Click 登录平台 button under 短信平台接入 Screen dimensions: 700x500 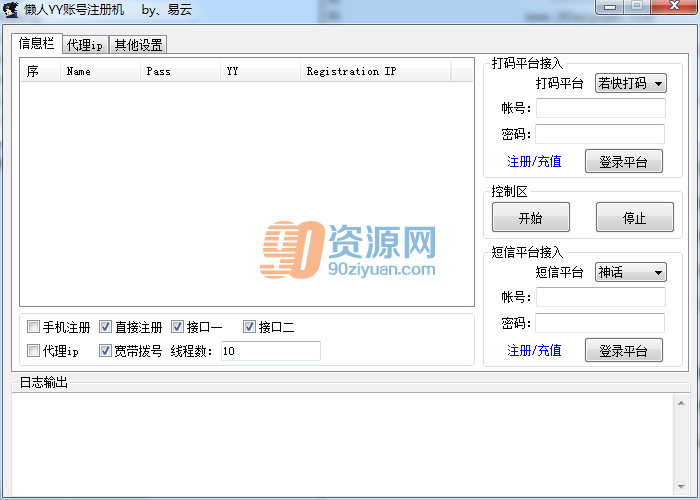point(624,350)
